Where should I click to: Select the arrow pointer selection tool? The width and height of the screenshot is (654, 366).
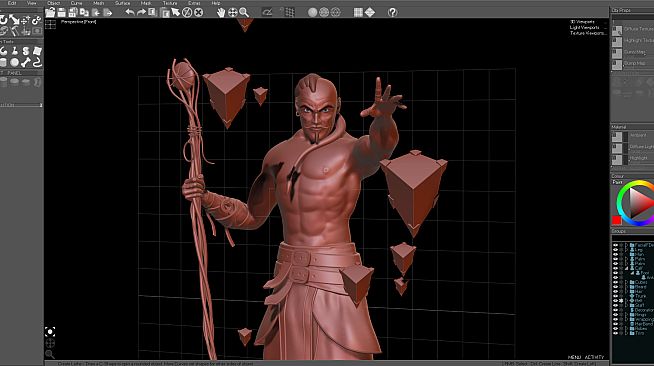[176, 13]
